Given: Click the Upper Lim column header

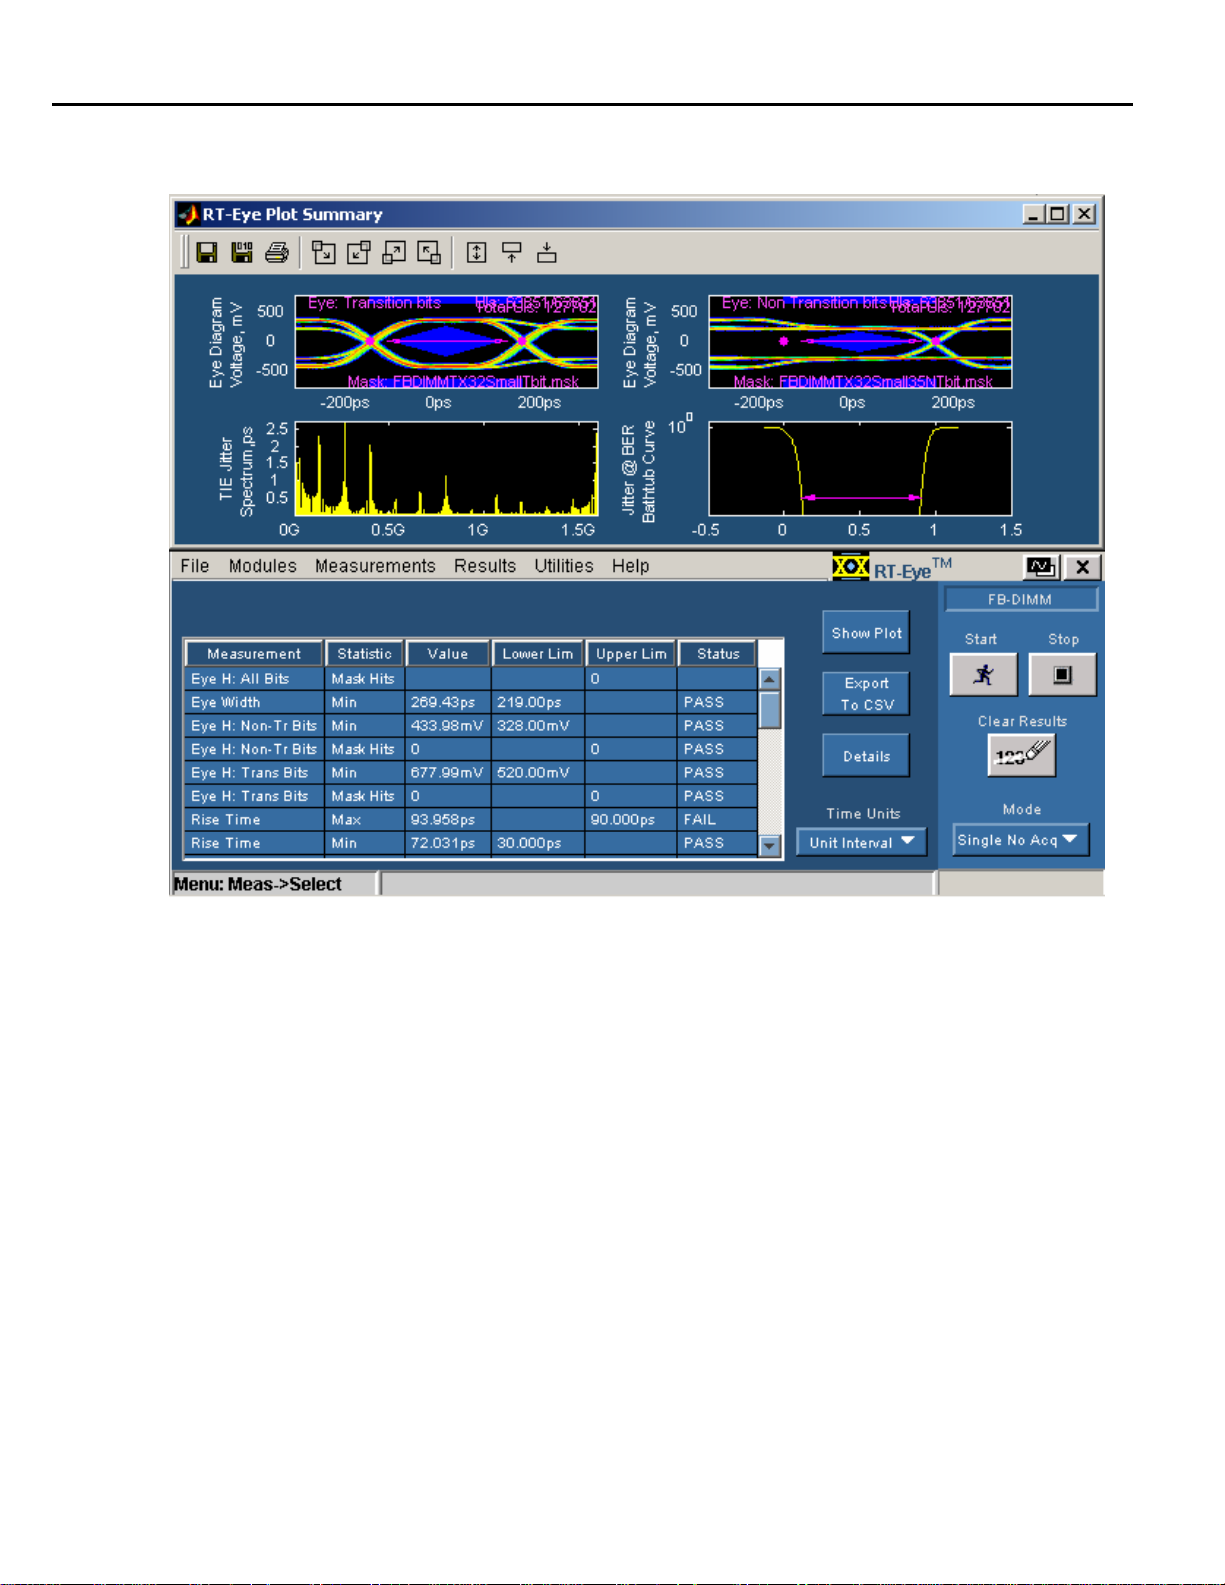Looking at the screenshot, I should pos(631,654).
